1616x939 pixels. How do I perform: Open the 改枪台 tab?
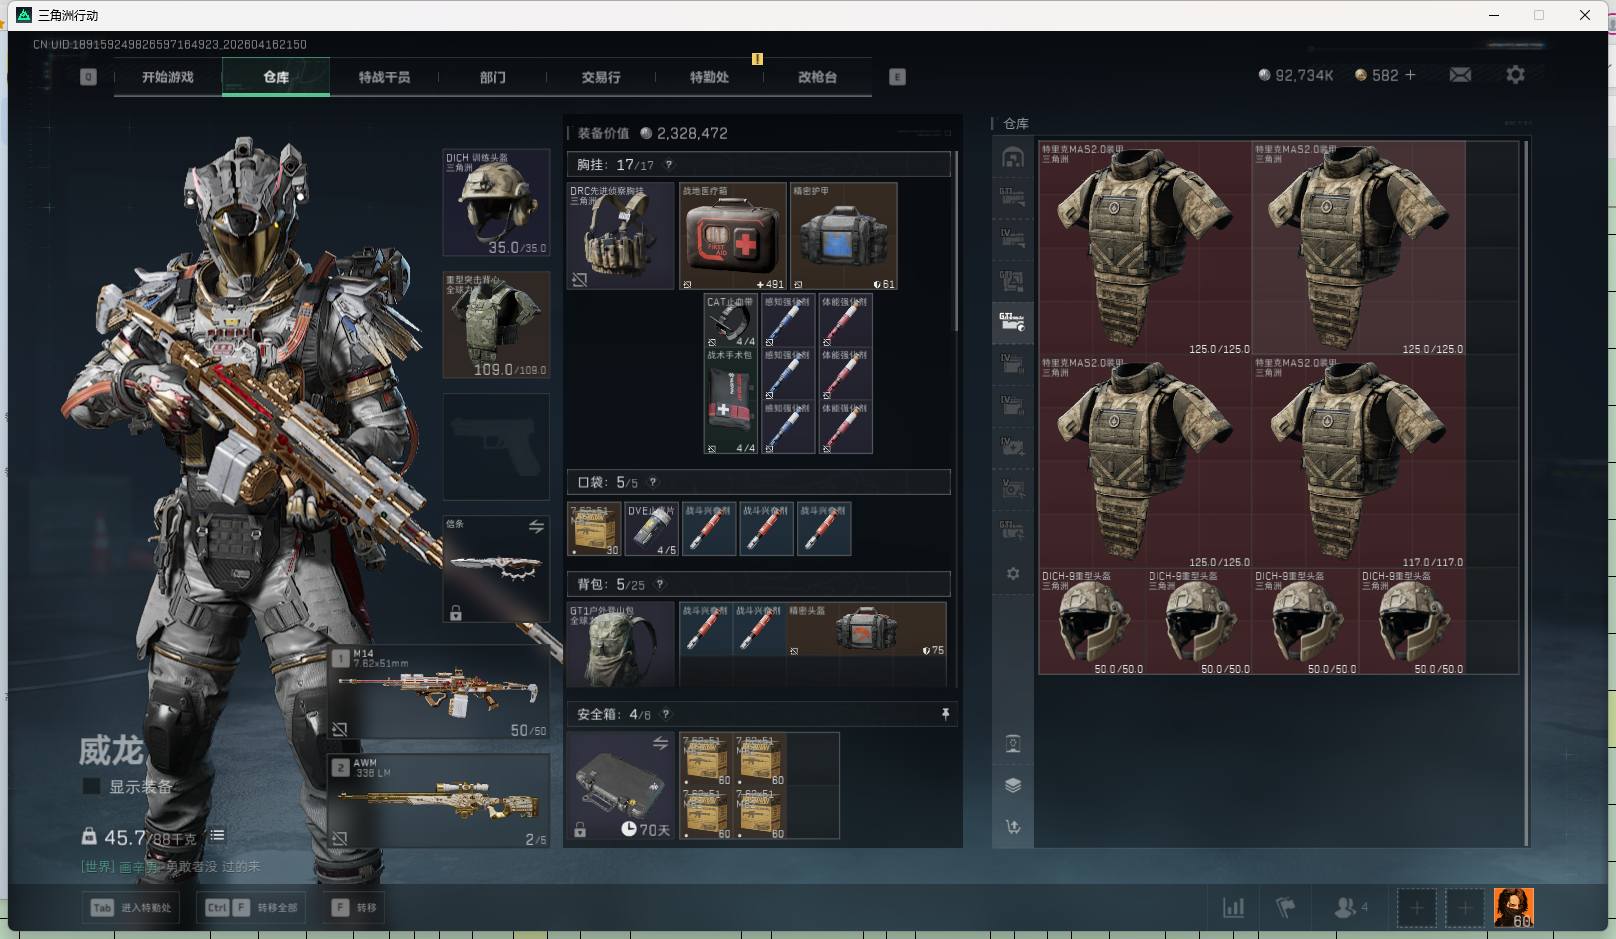pos(817,77)
